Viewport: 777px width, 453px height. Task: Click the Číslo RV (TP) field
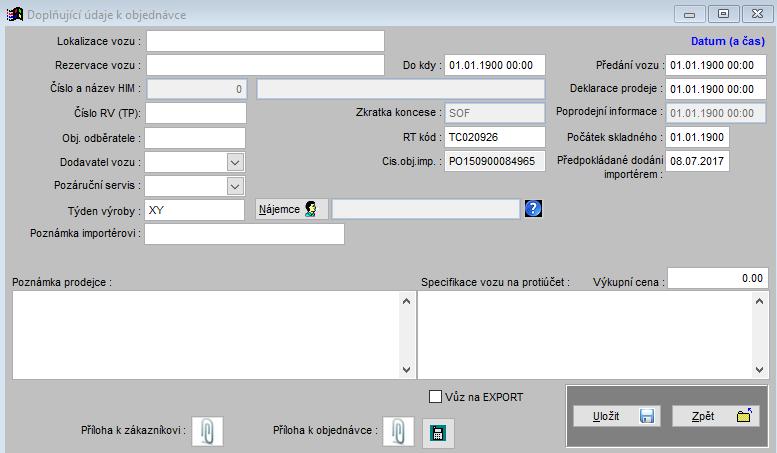click(x=196, y=113)
